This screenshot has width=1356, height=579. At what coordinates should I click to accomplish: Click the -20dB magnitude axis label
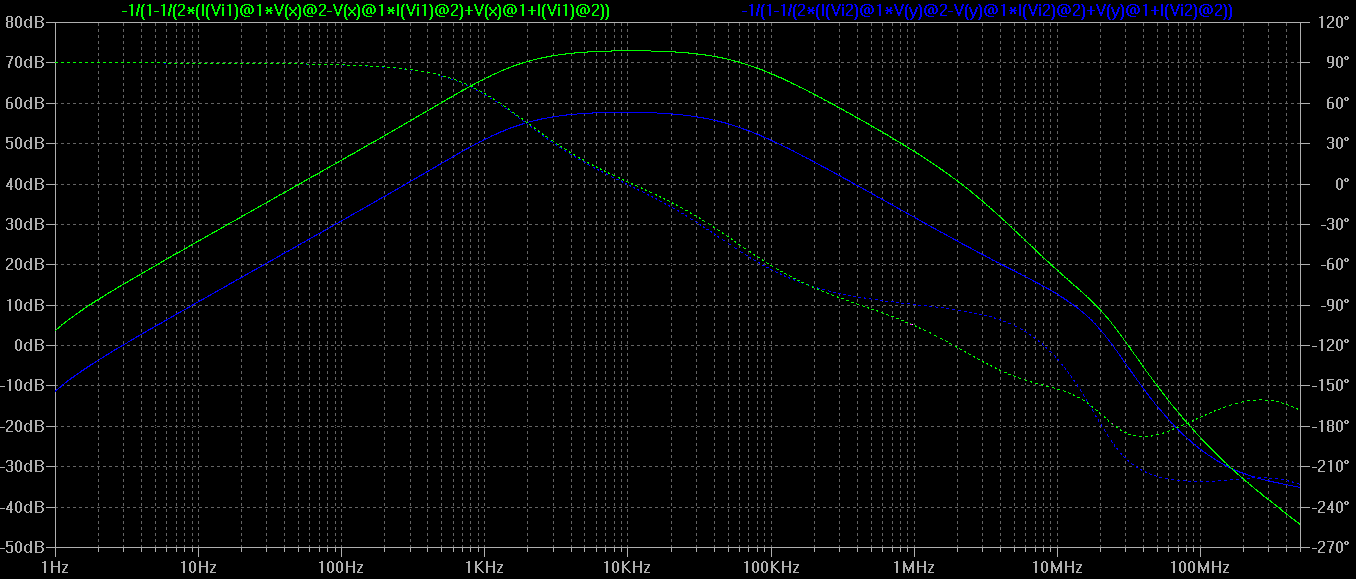tap(24, 426)
